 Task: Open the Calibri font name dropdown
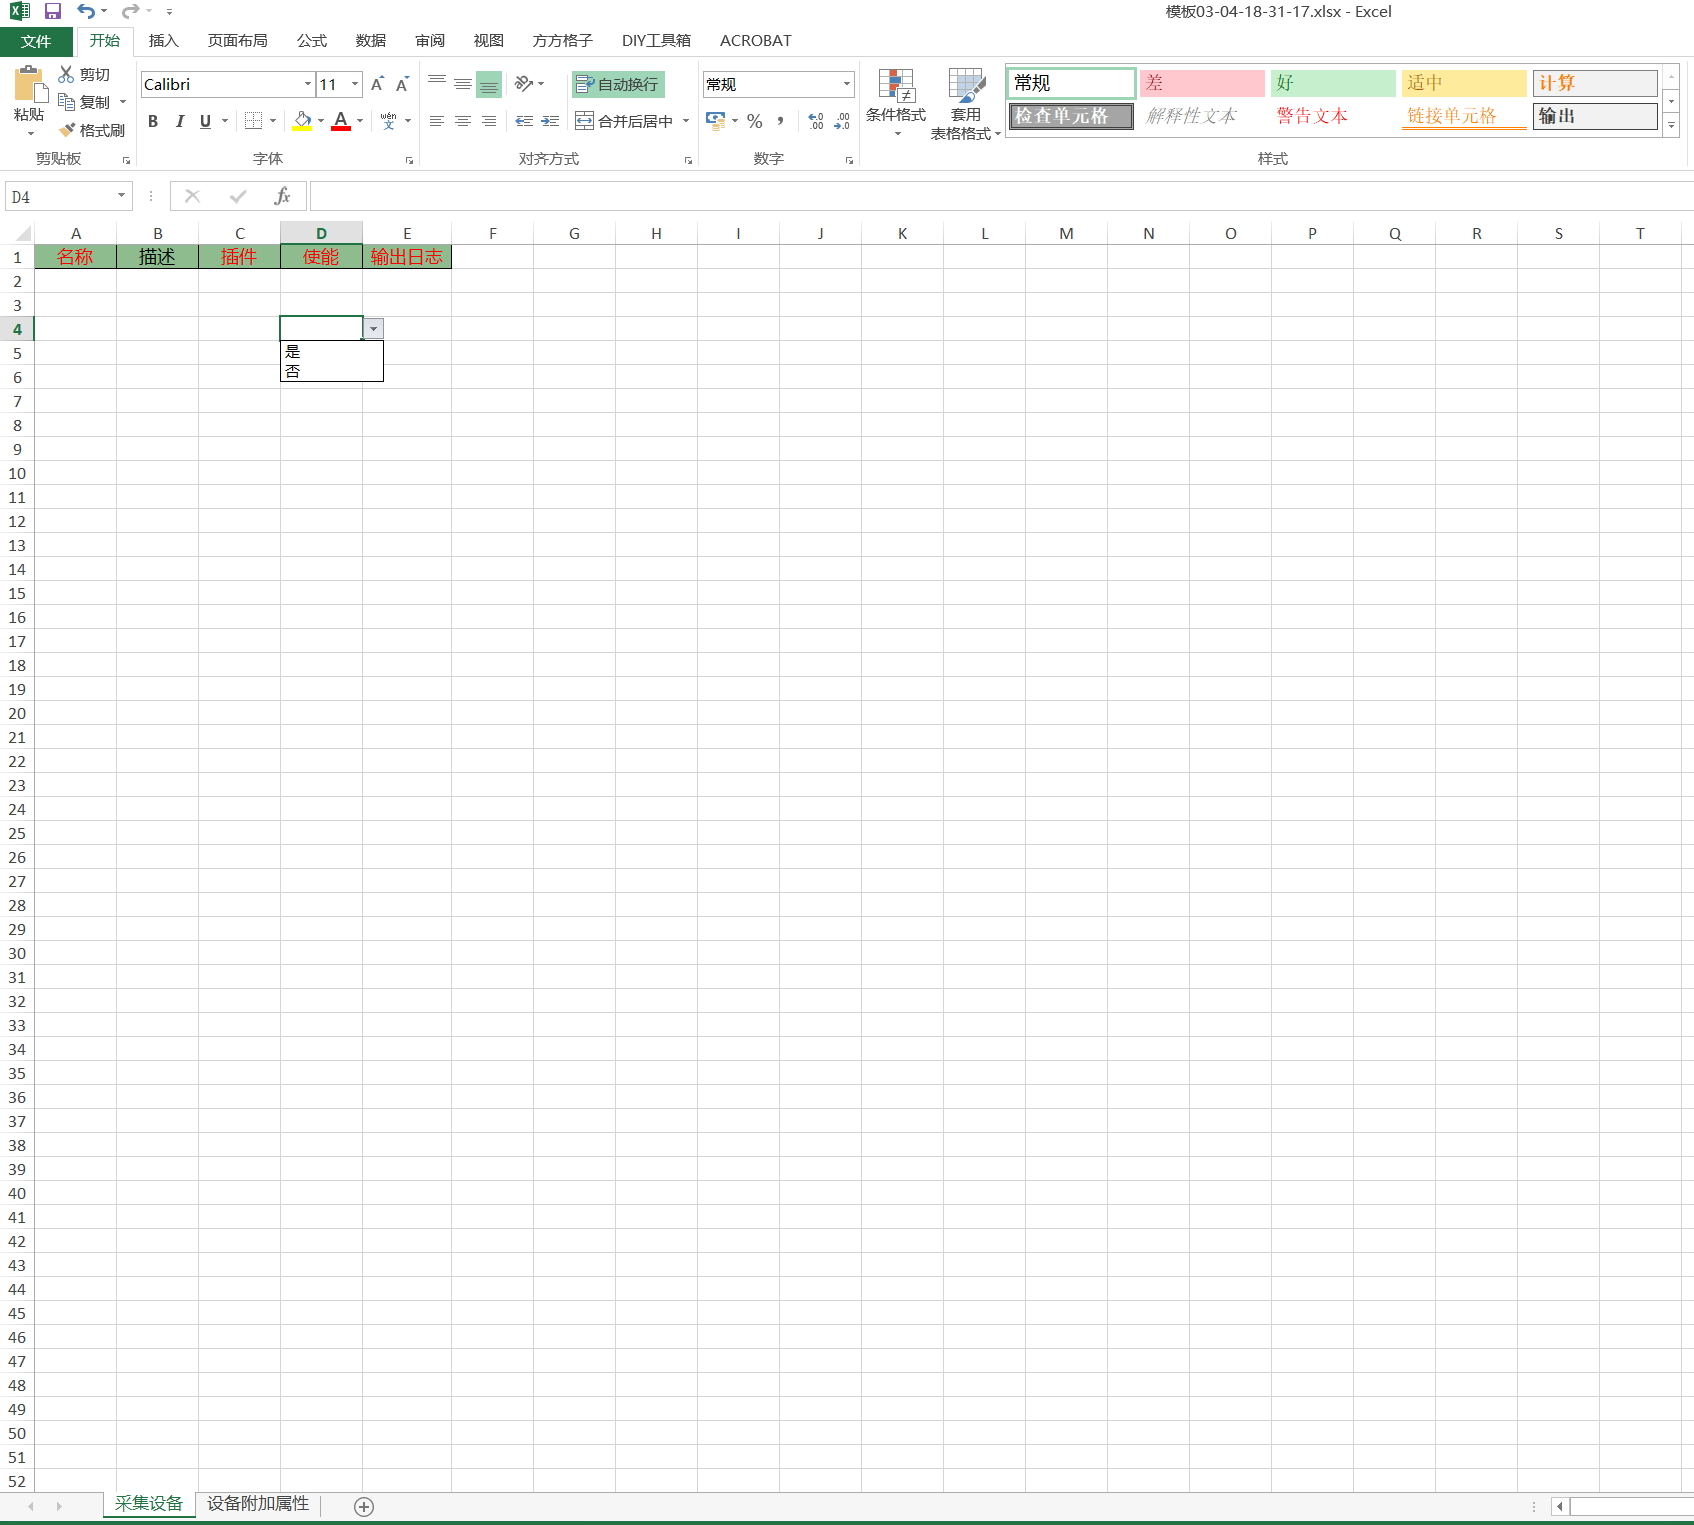click(307, 84)
